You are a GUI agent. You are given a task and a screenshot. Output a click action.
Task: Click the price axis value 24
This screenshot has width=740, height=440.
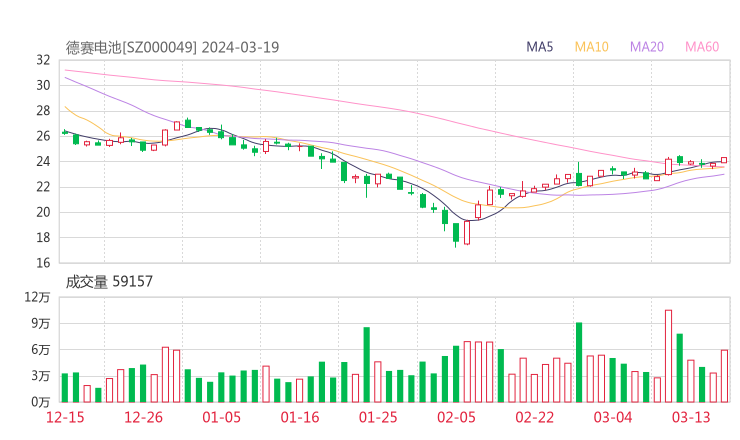click(x=43, y=161)
